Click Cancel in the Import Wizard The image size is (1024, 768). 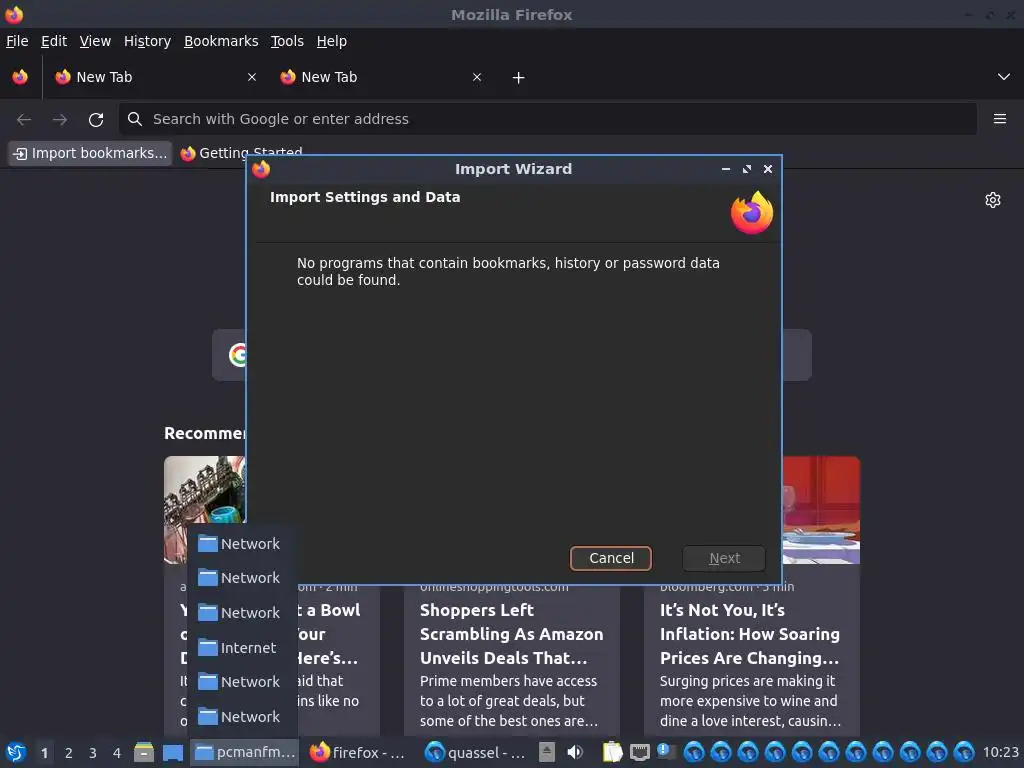pyautogui.click(x=611, y=558)
